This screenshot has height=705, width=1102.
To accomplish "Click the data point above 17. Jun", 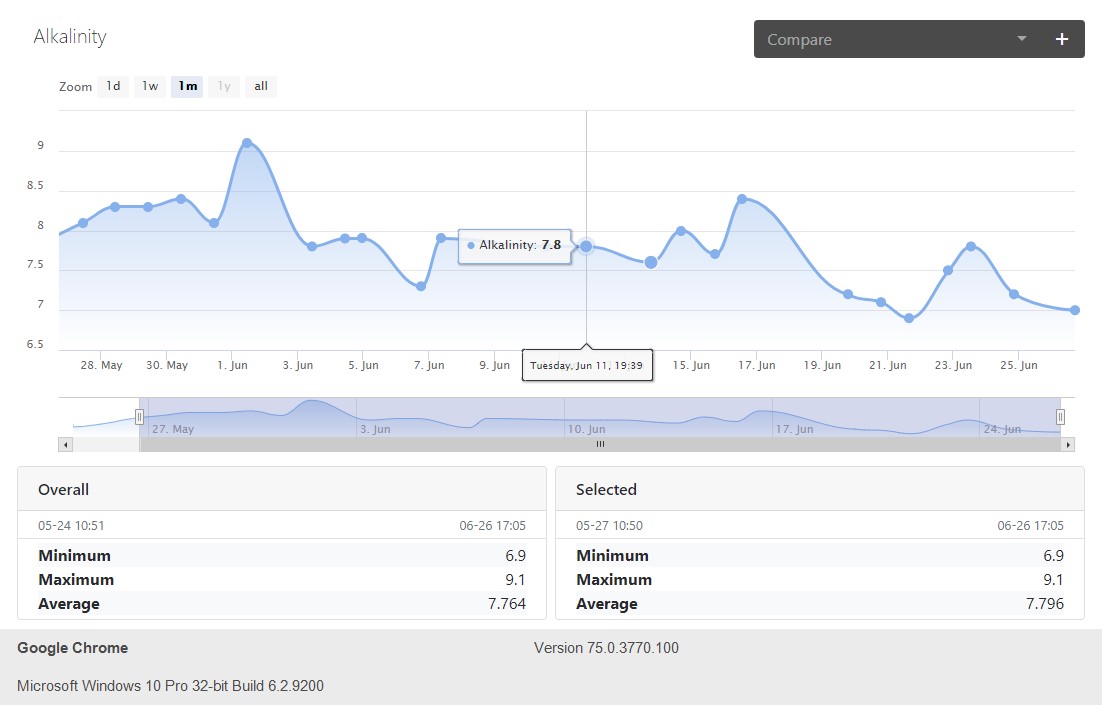I will click(741, 200).
